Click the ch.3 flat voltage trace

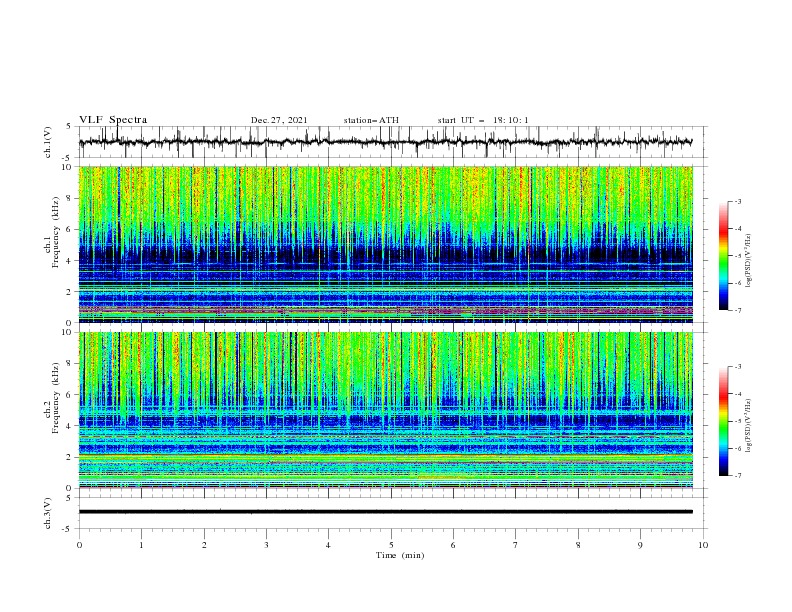coord(385,512)
